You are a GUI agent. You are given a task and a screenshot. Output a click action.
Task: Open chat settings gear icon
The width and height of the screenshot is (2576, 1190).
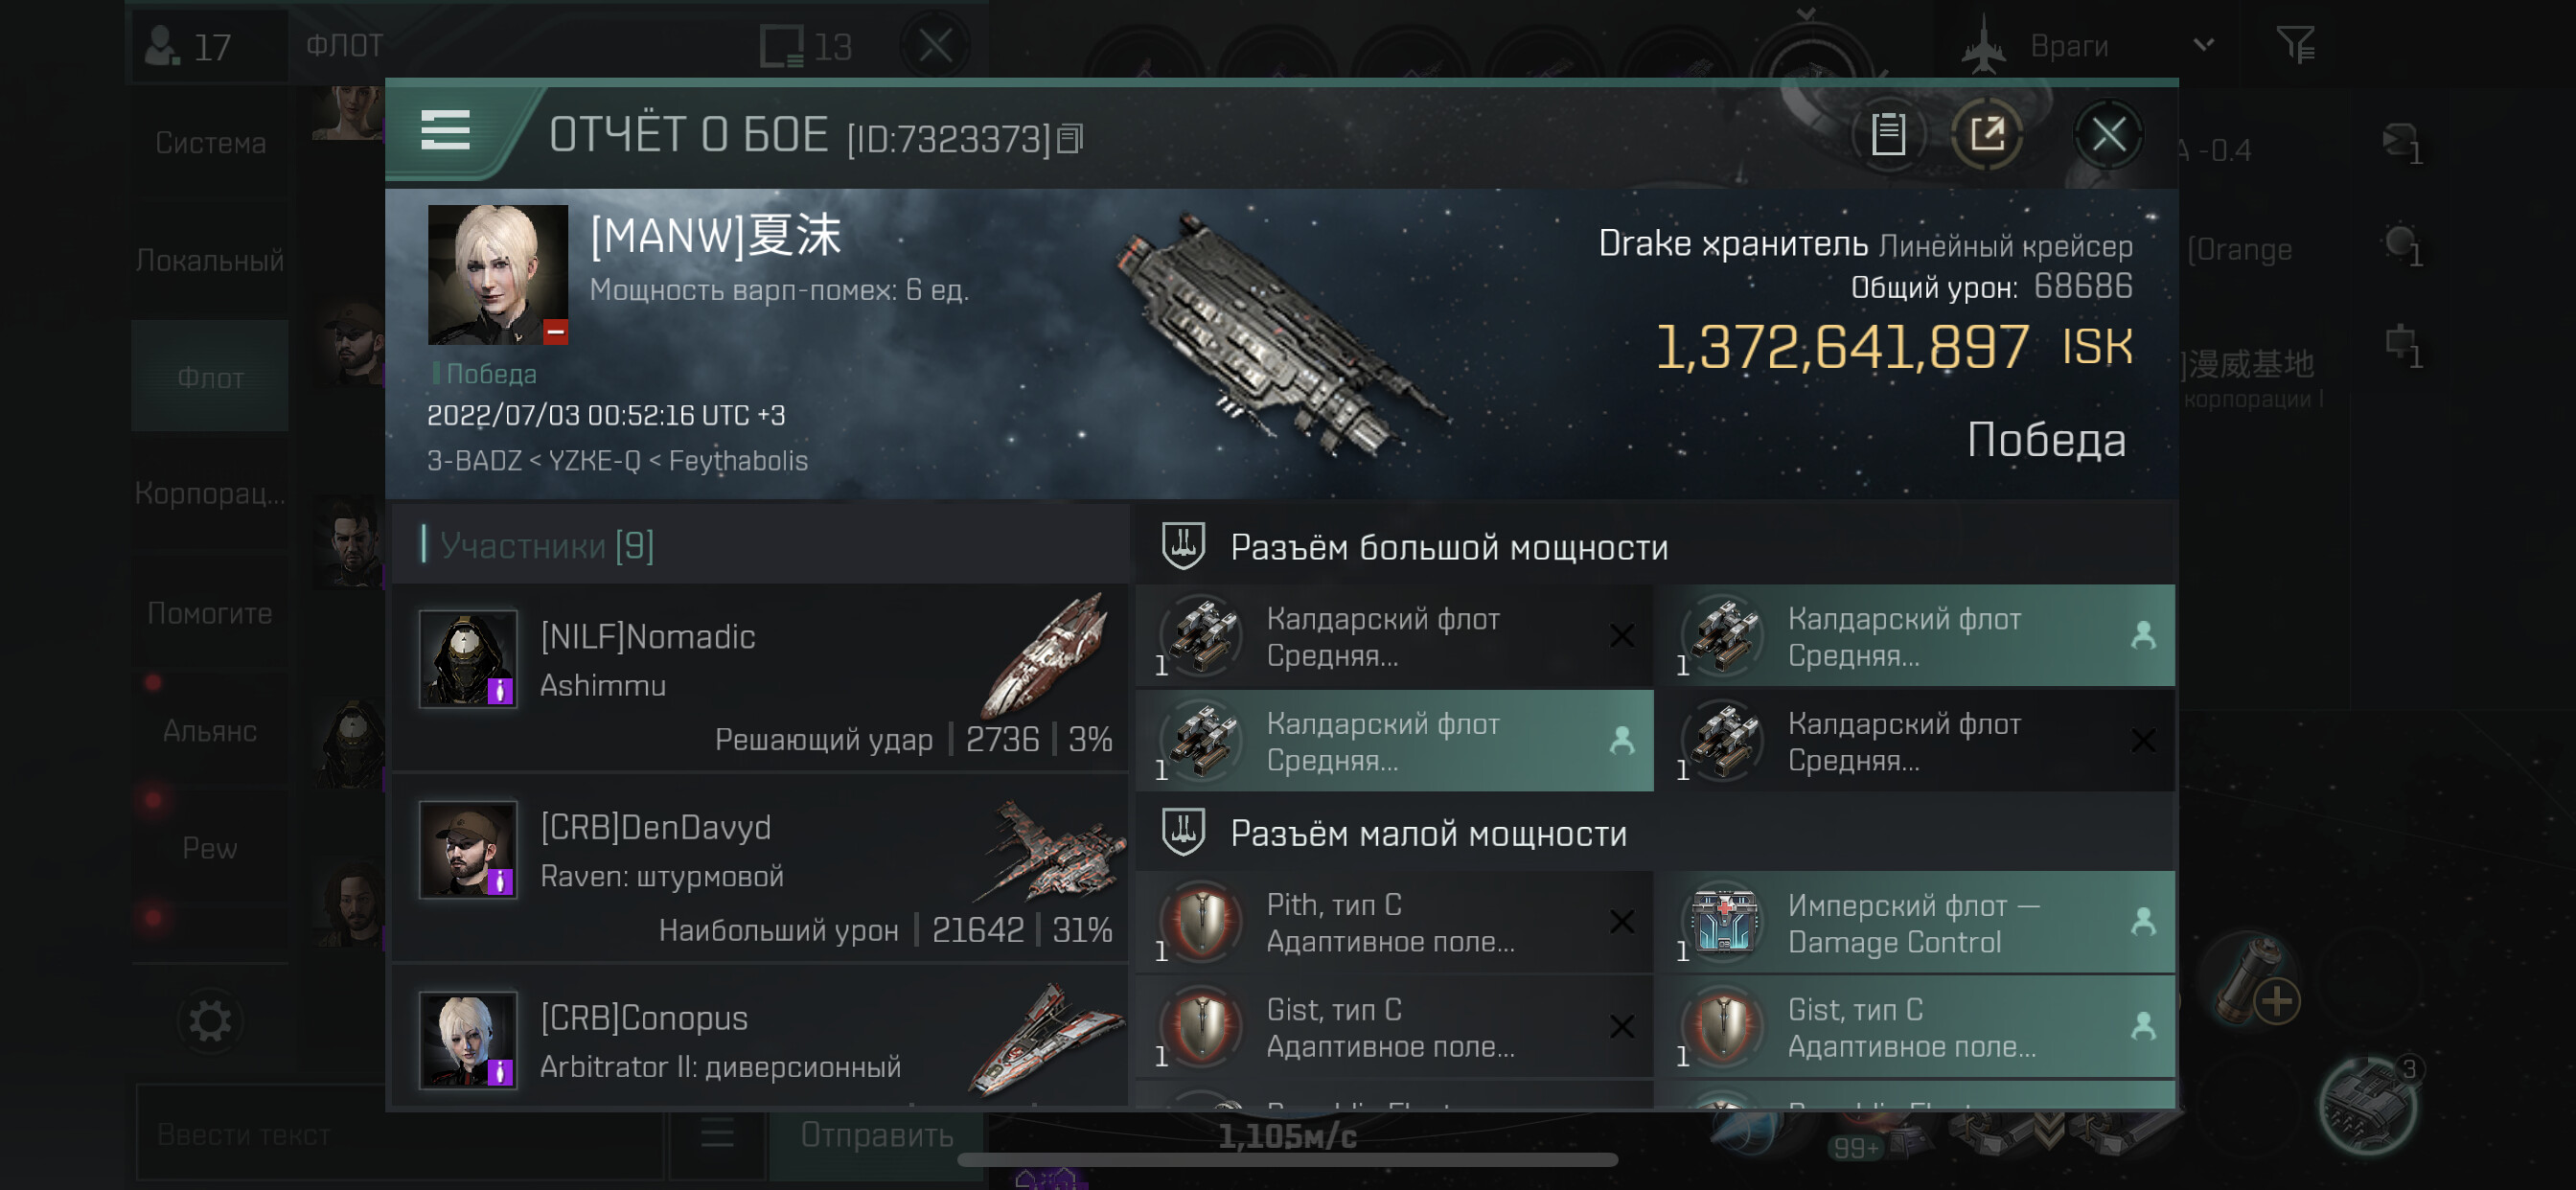[x=210, y=1021]
